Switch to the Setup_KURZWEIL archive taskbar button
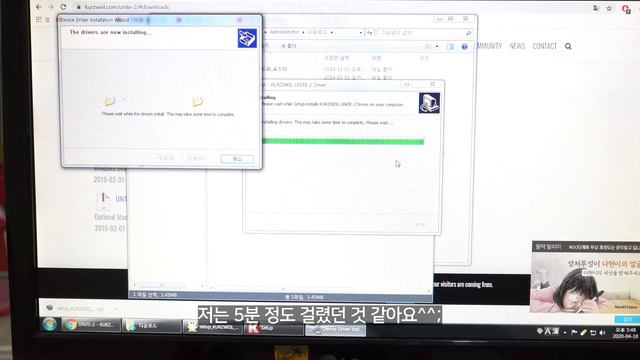640x360 pixels. [212, 327]
